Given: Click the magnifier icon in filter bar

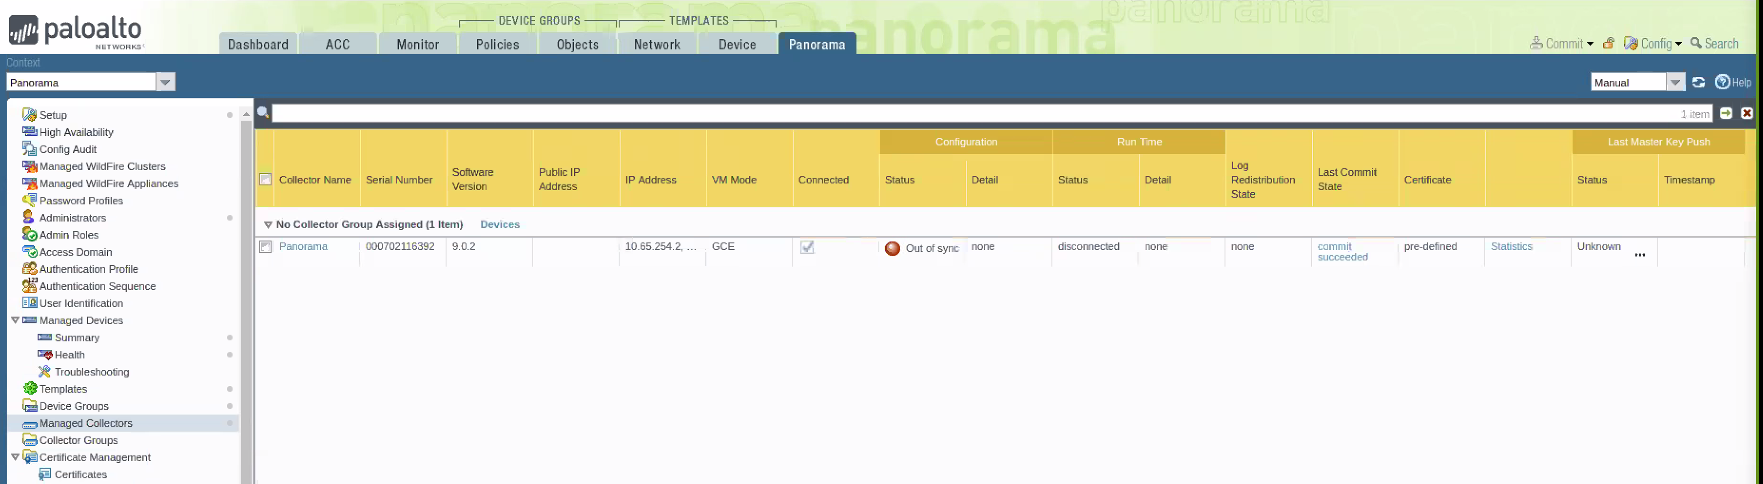Looking at the screenshot, I should point(263,113).
